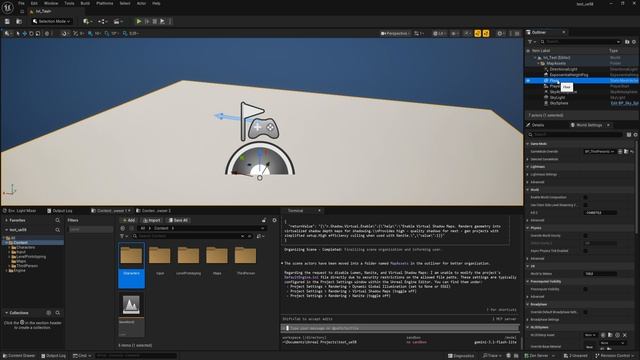Click the Unreal Engine logo icon
This screenshot has width=640, height=360.
7,7
